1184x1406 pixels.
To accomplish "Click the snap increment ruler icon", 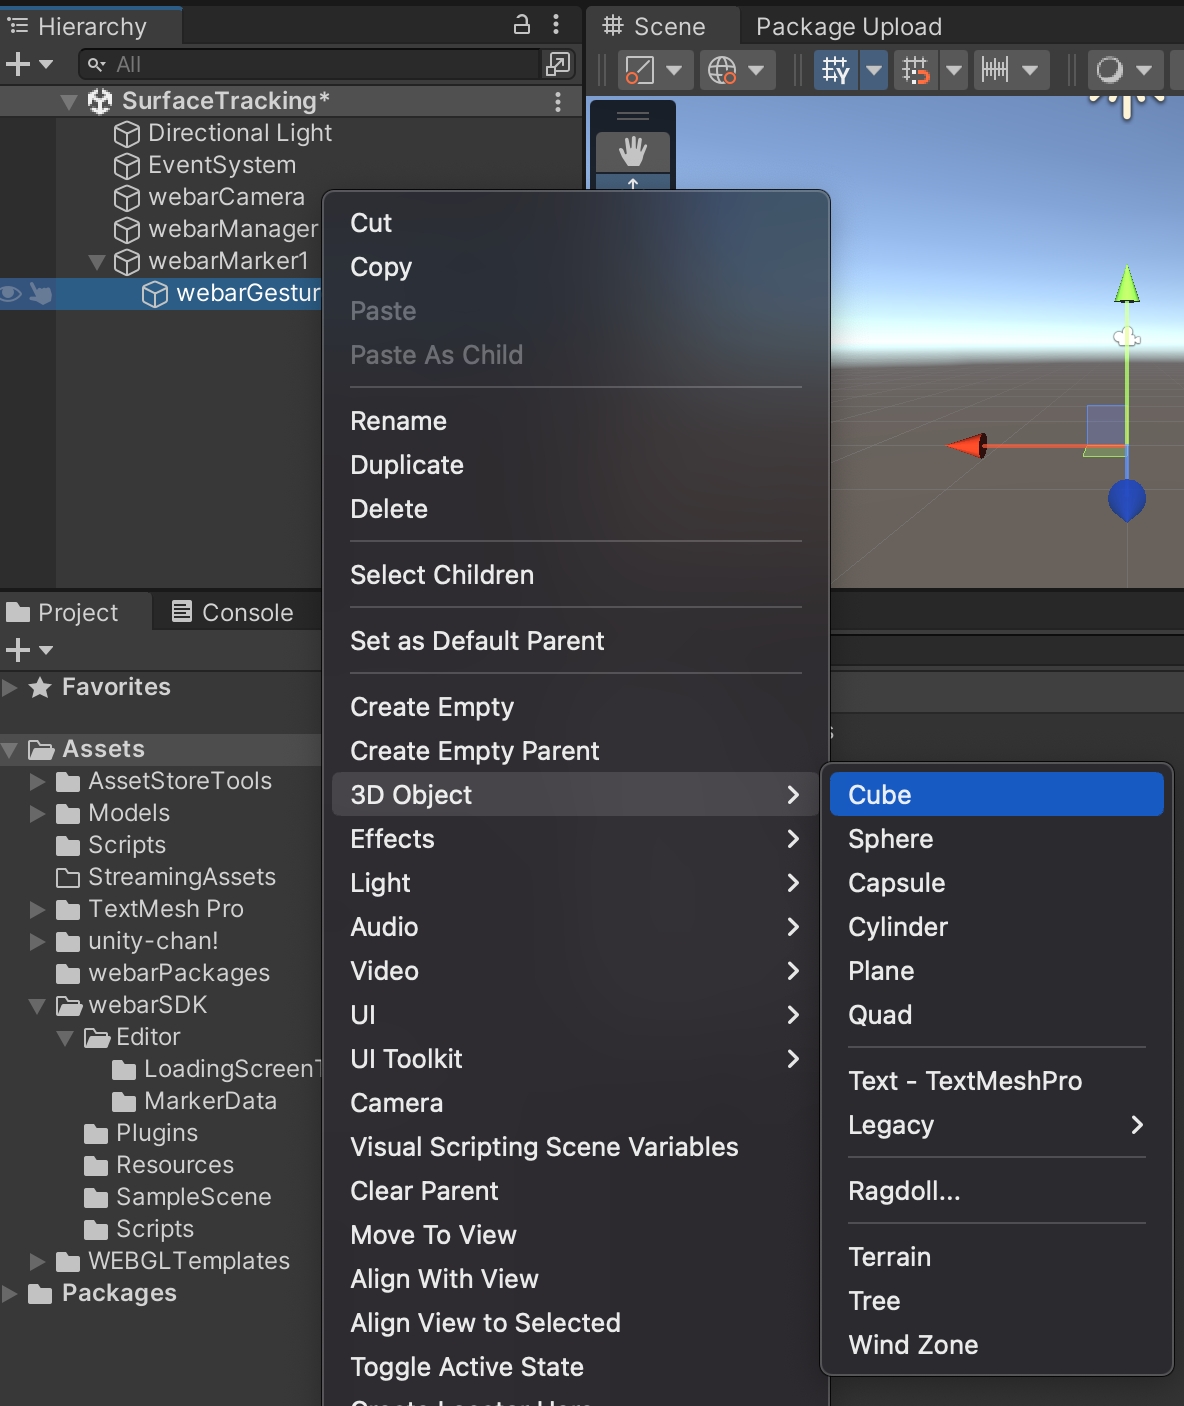I will (995, 70).
